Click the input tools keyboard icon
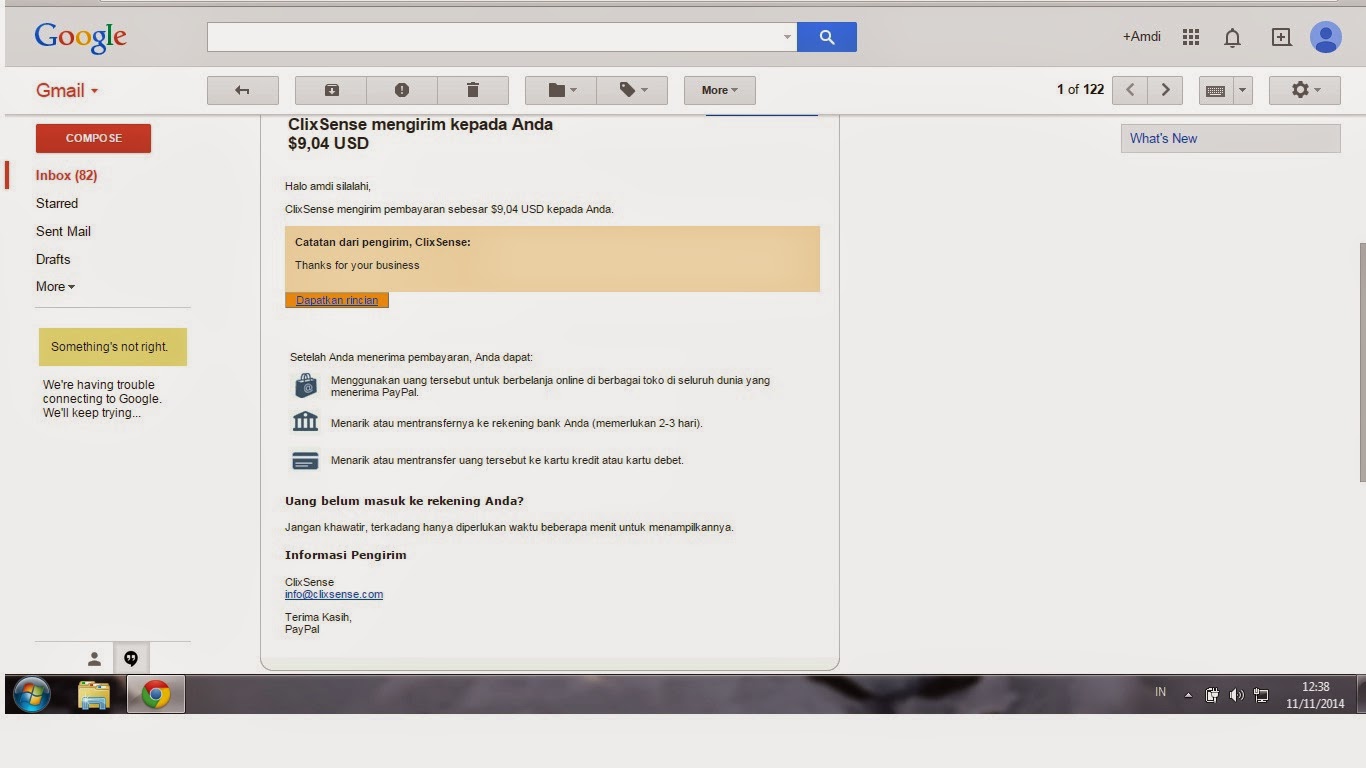 1216,90
